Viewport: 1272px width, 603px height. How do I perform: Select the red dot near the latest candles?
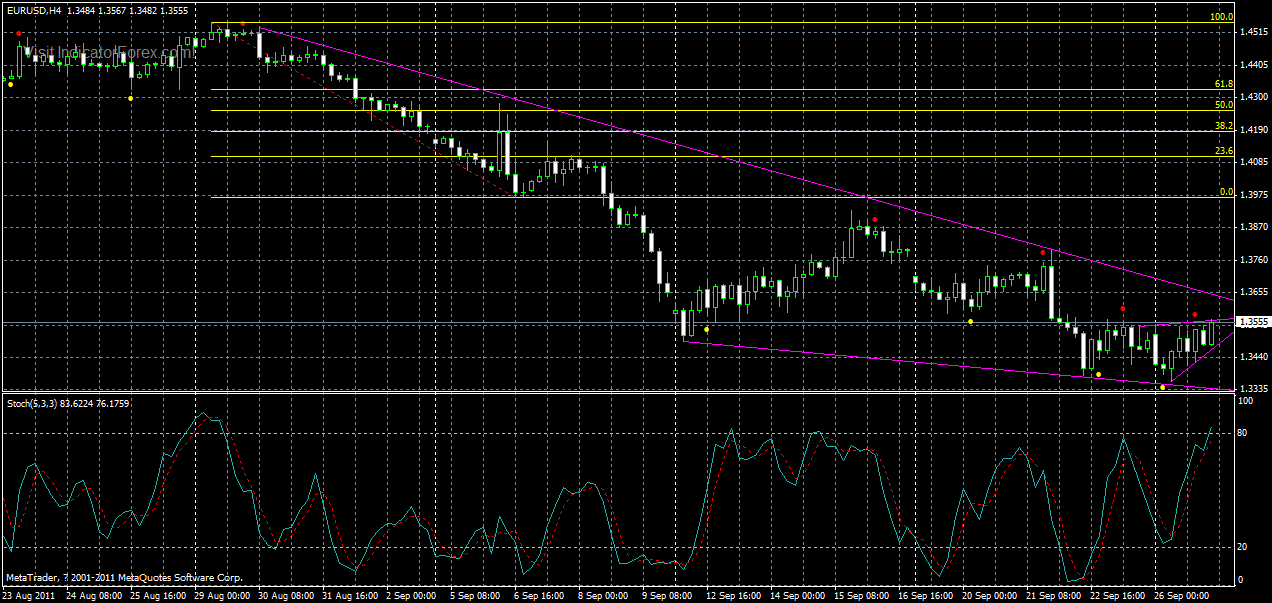1195,314
